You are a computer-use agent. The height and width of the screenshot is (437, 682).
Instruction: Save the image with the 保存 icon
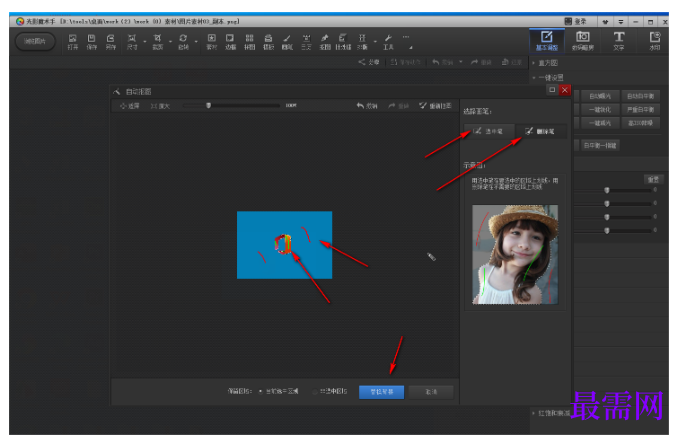point(91,42)
